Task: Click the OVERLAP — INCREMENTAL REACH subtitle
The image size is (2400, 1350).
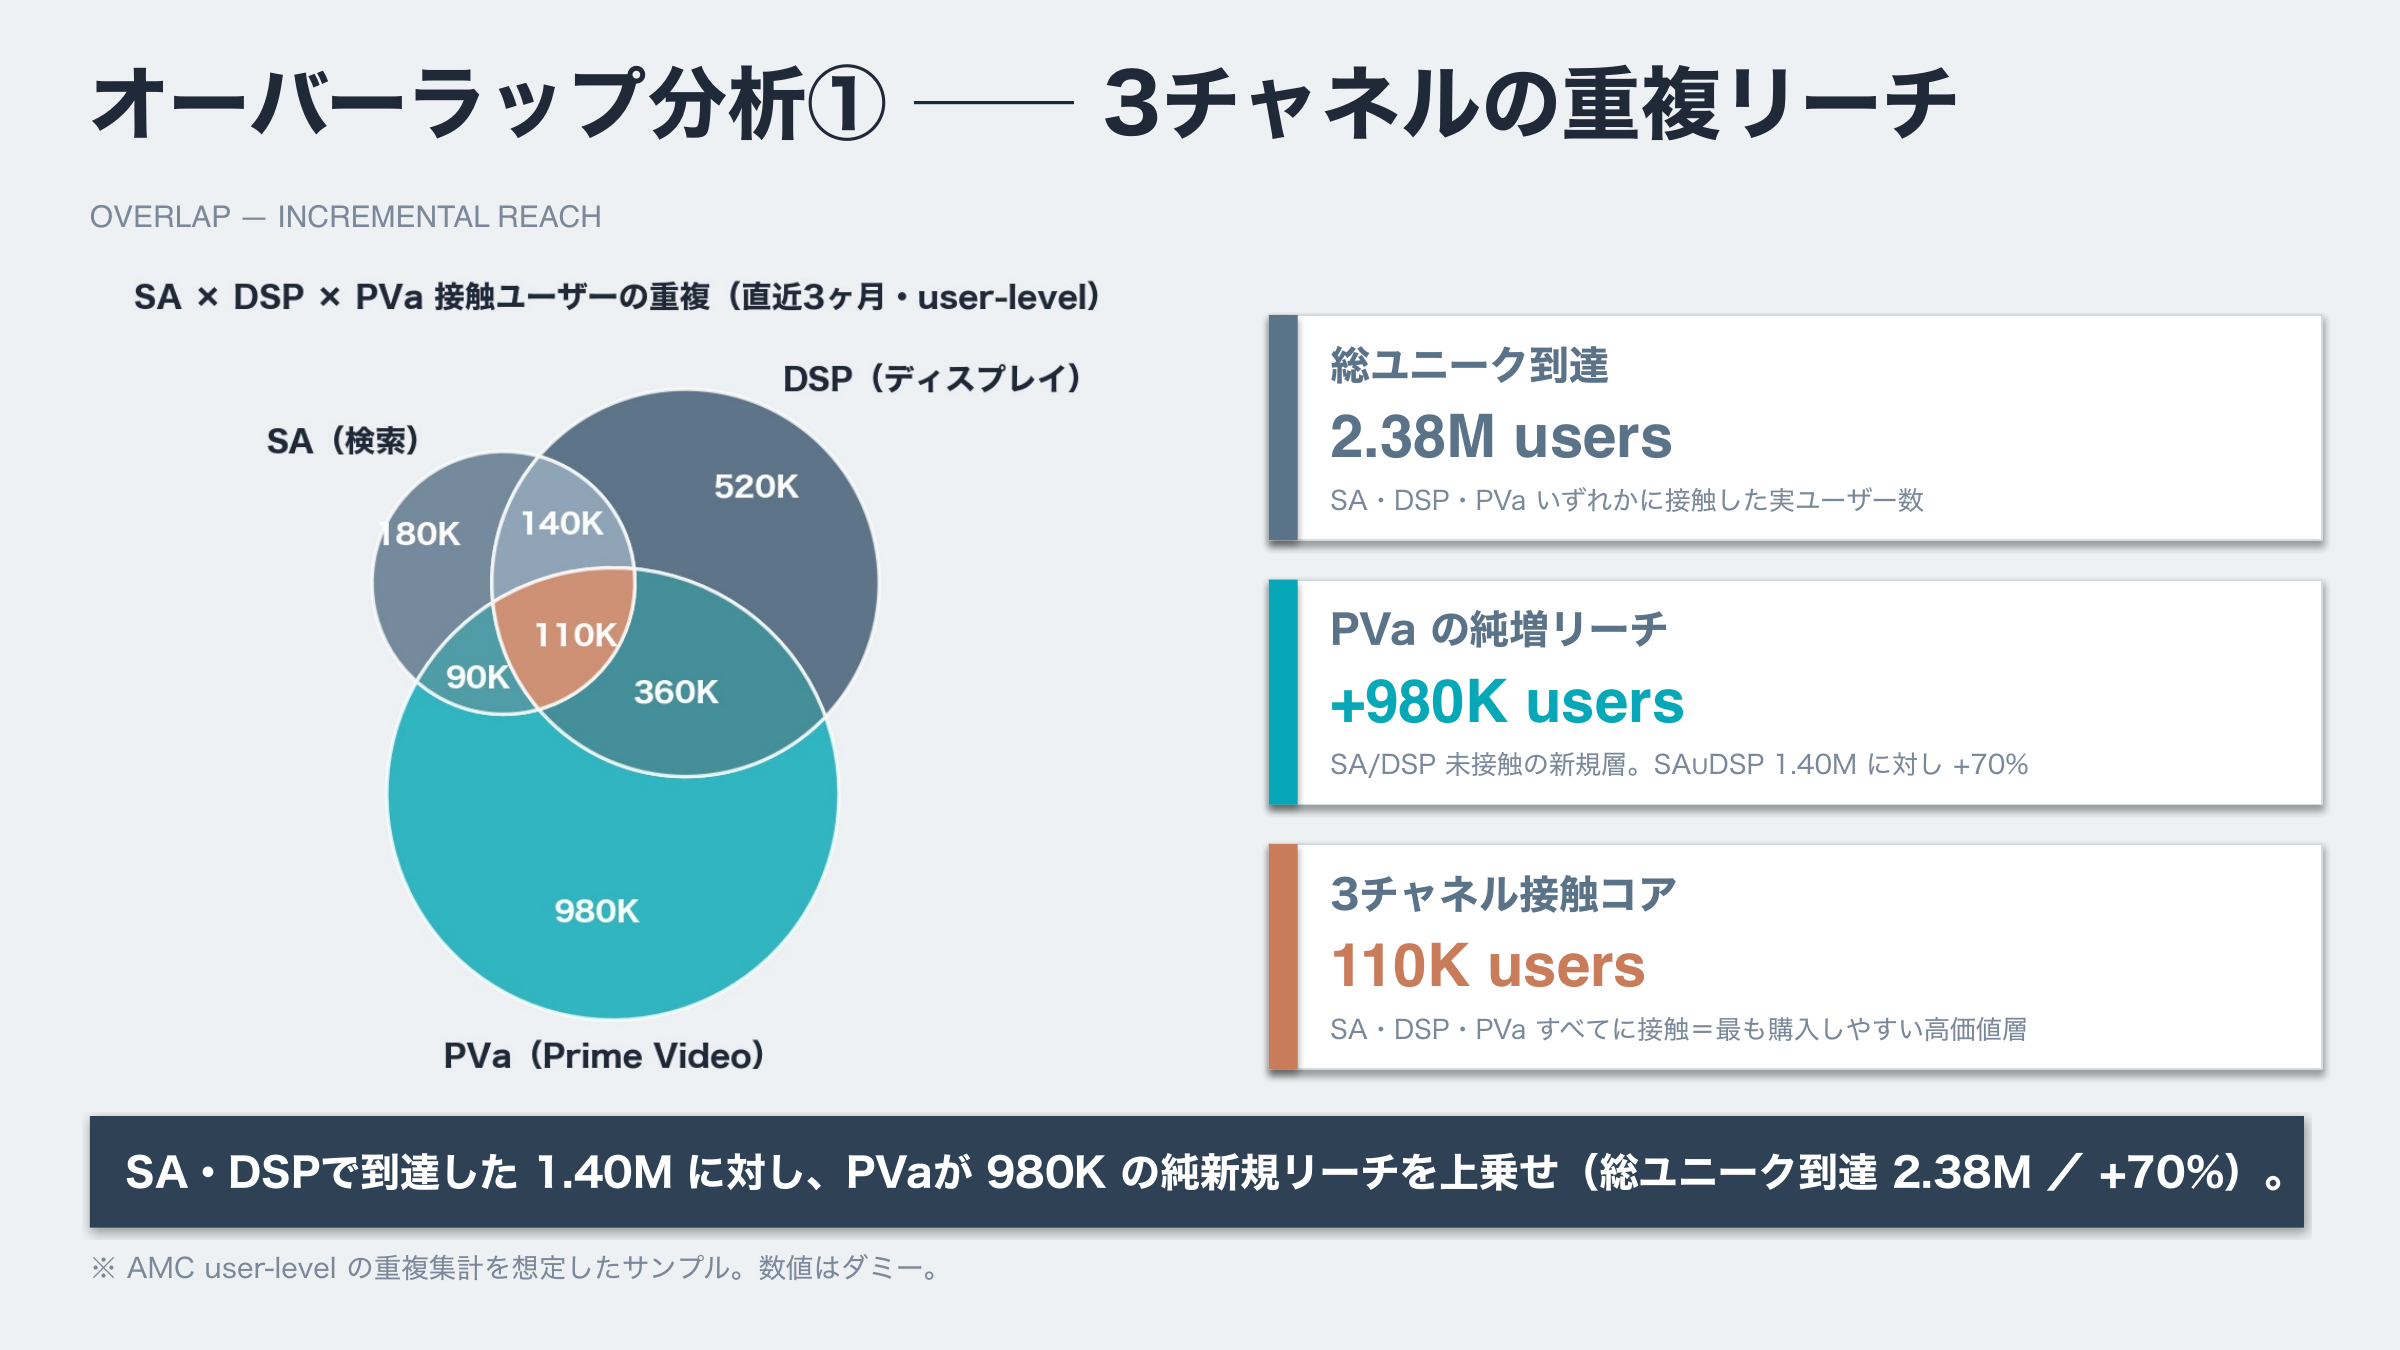Action: click(x=345, y=216)
